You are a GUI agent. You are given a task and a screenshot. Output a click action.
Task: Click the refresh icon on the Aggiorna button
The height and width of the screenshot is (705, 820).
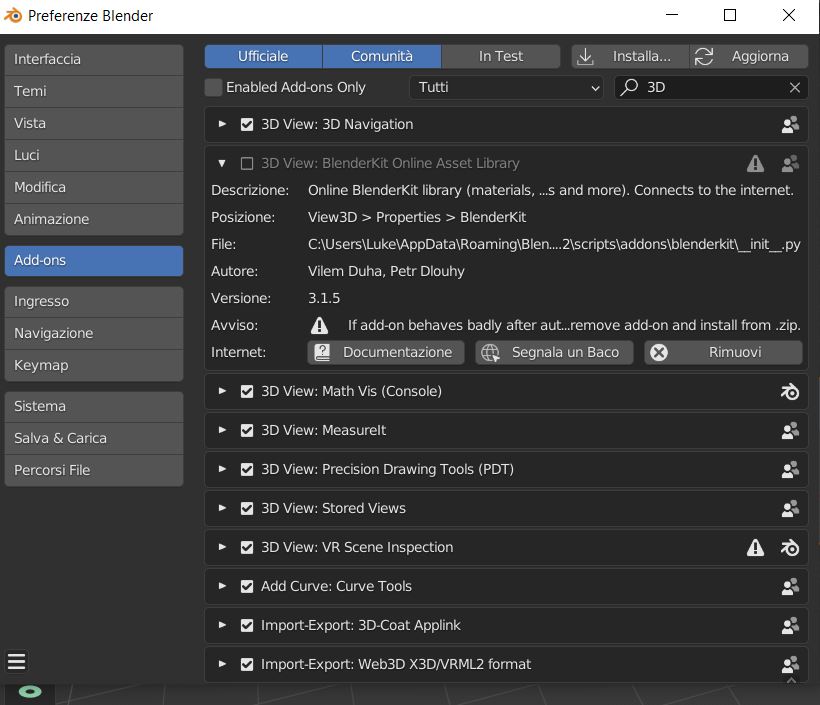click(x=704, y=56)
